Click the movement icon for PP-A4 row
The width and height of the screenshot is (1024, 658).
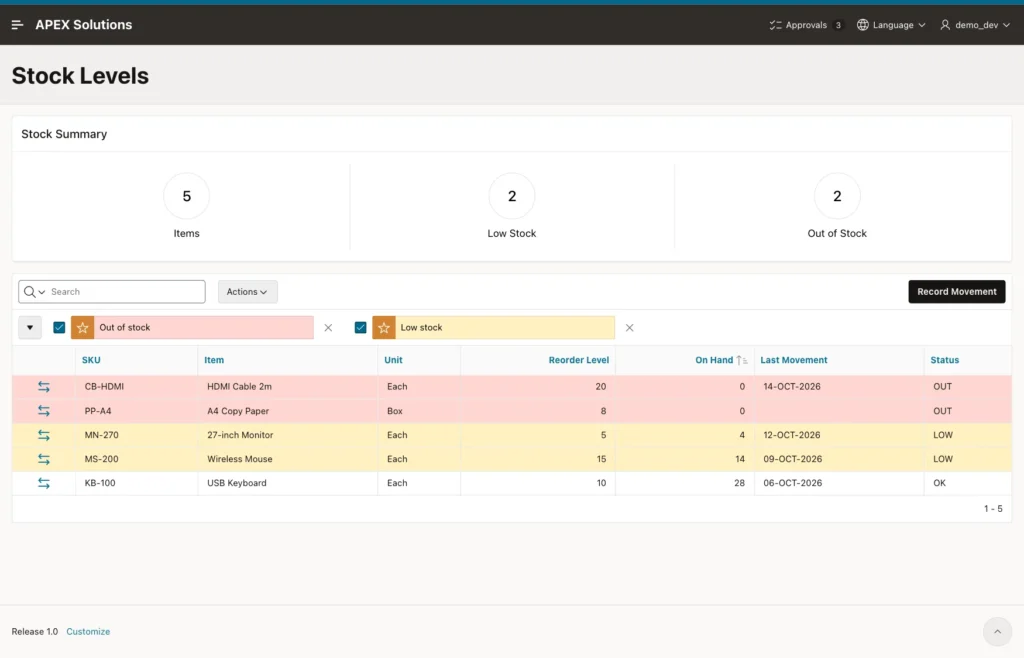[44, 411]
